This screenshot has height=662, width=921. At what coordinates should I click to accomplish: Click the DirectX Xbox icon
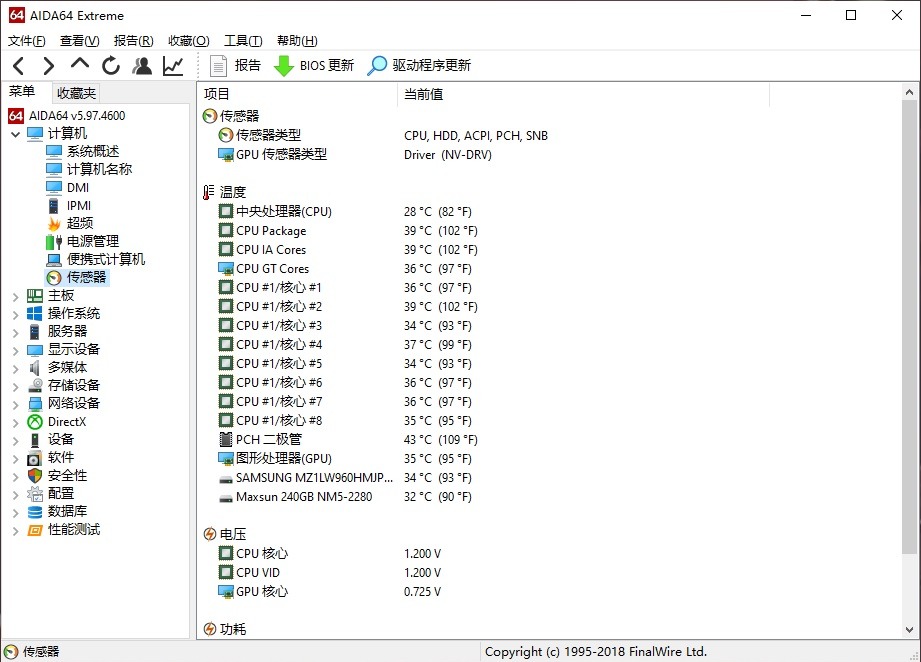point(35,422)
